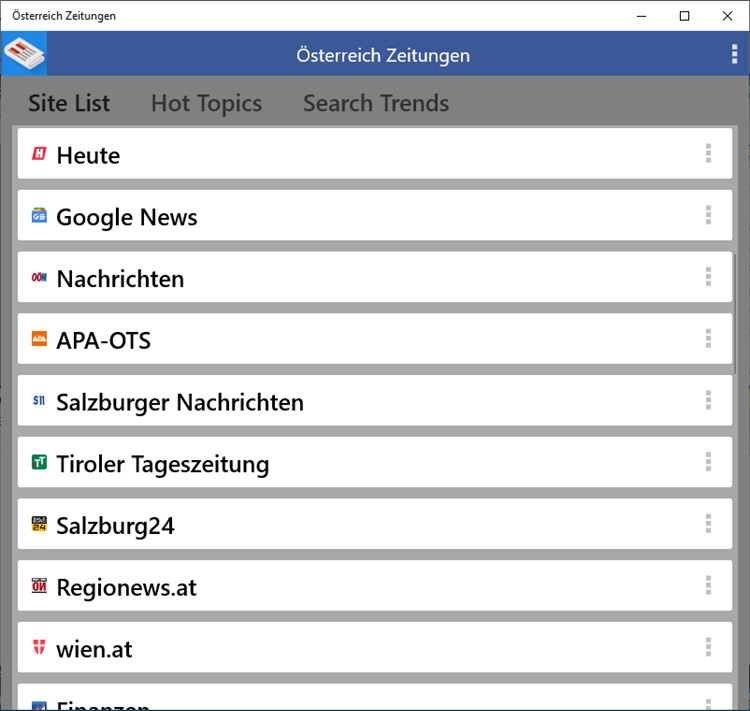
Task: Open APA-OTS site entry
Action: point(375,339)
